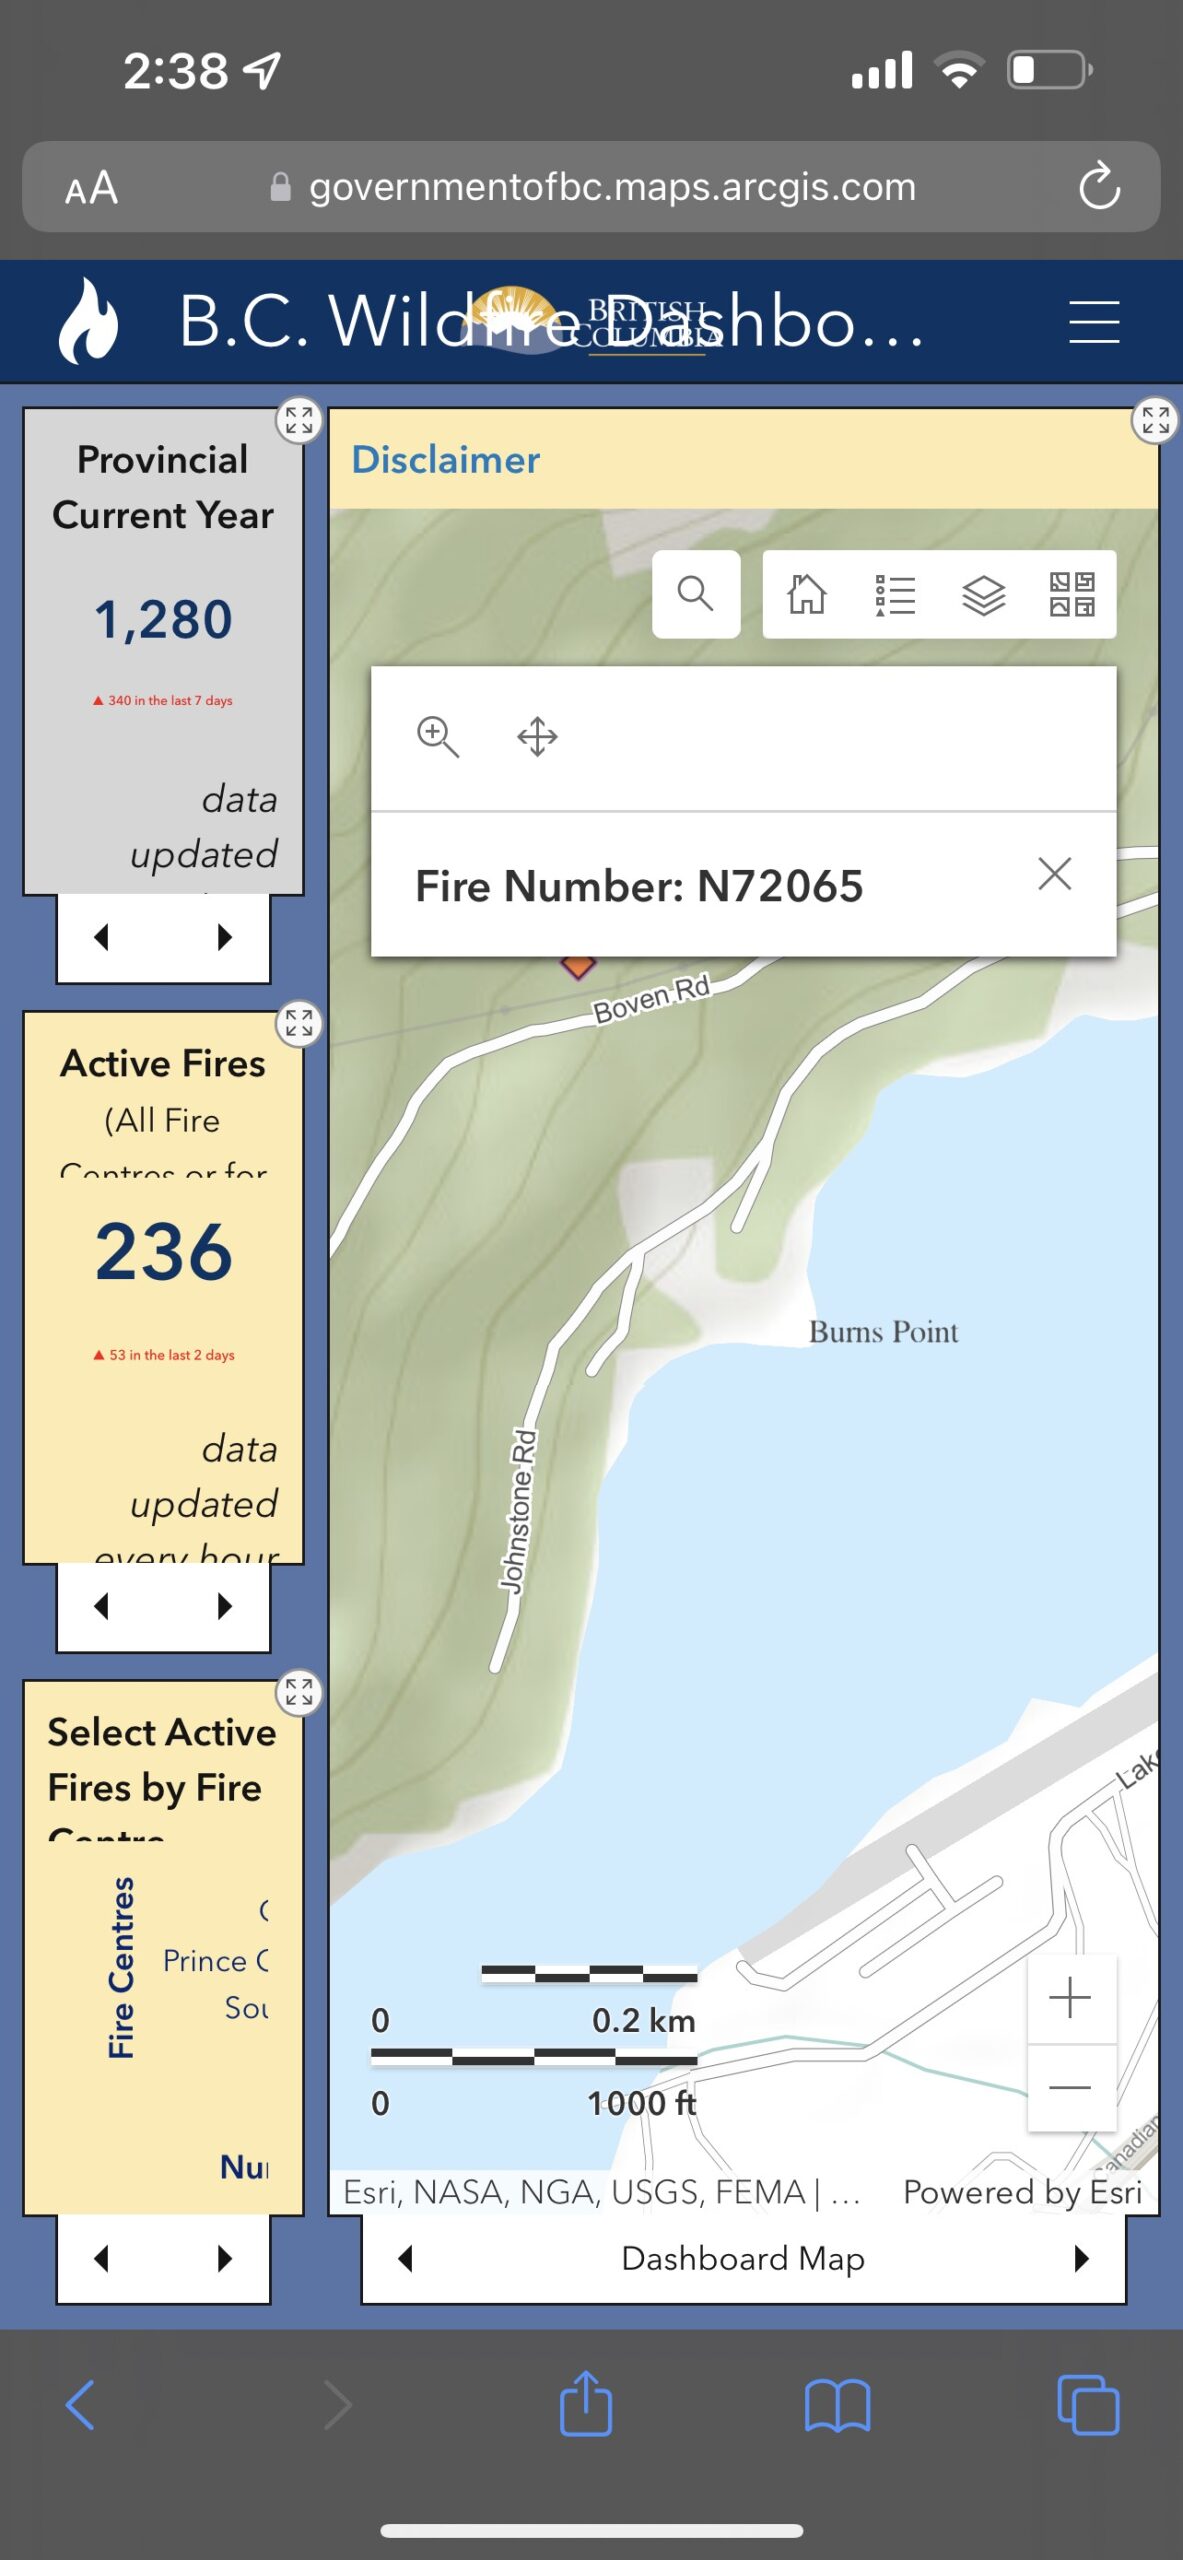Zoom to fire N72065 from popup
The image size is (1183, 2560).
pos(437,737)
